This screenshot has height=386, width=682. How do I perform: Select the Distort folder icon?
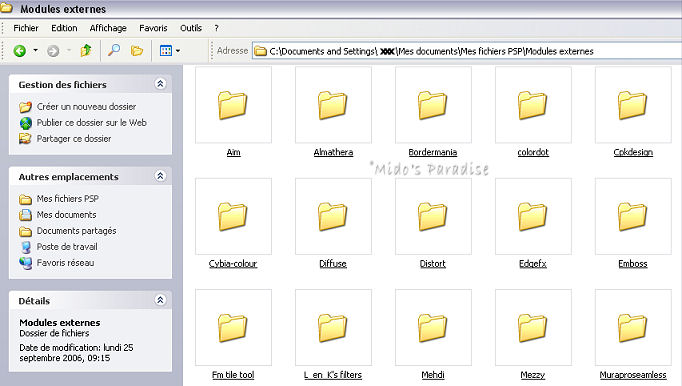[x=433, y=216]
